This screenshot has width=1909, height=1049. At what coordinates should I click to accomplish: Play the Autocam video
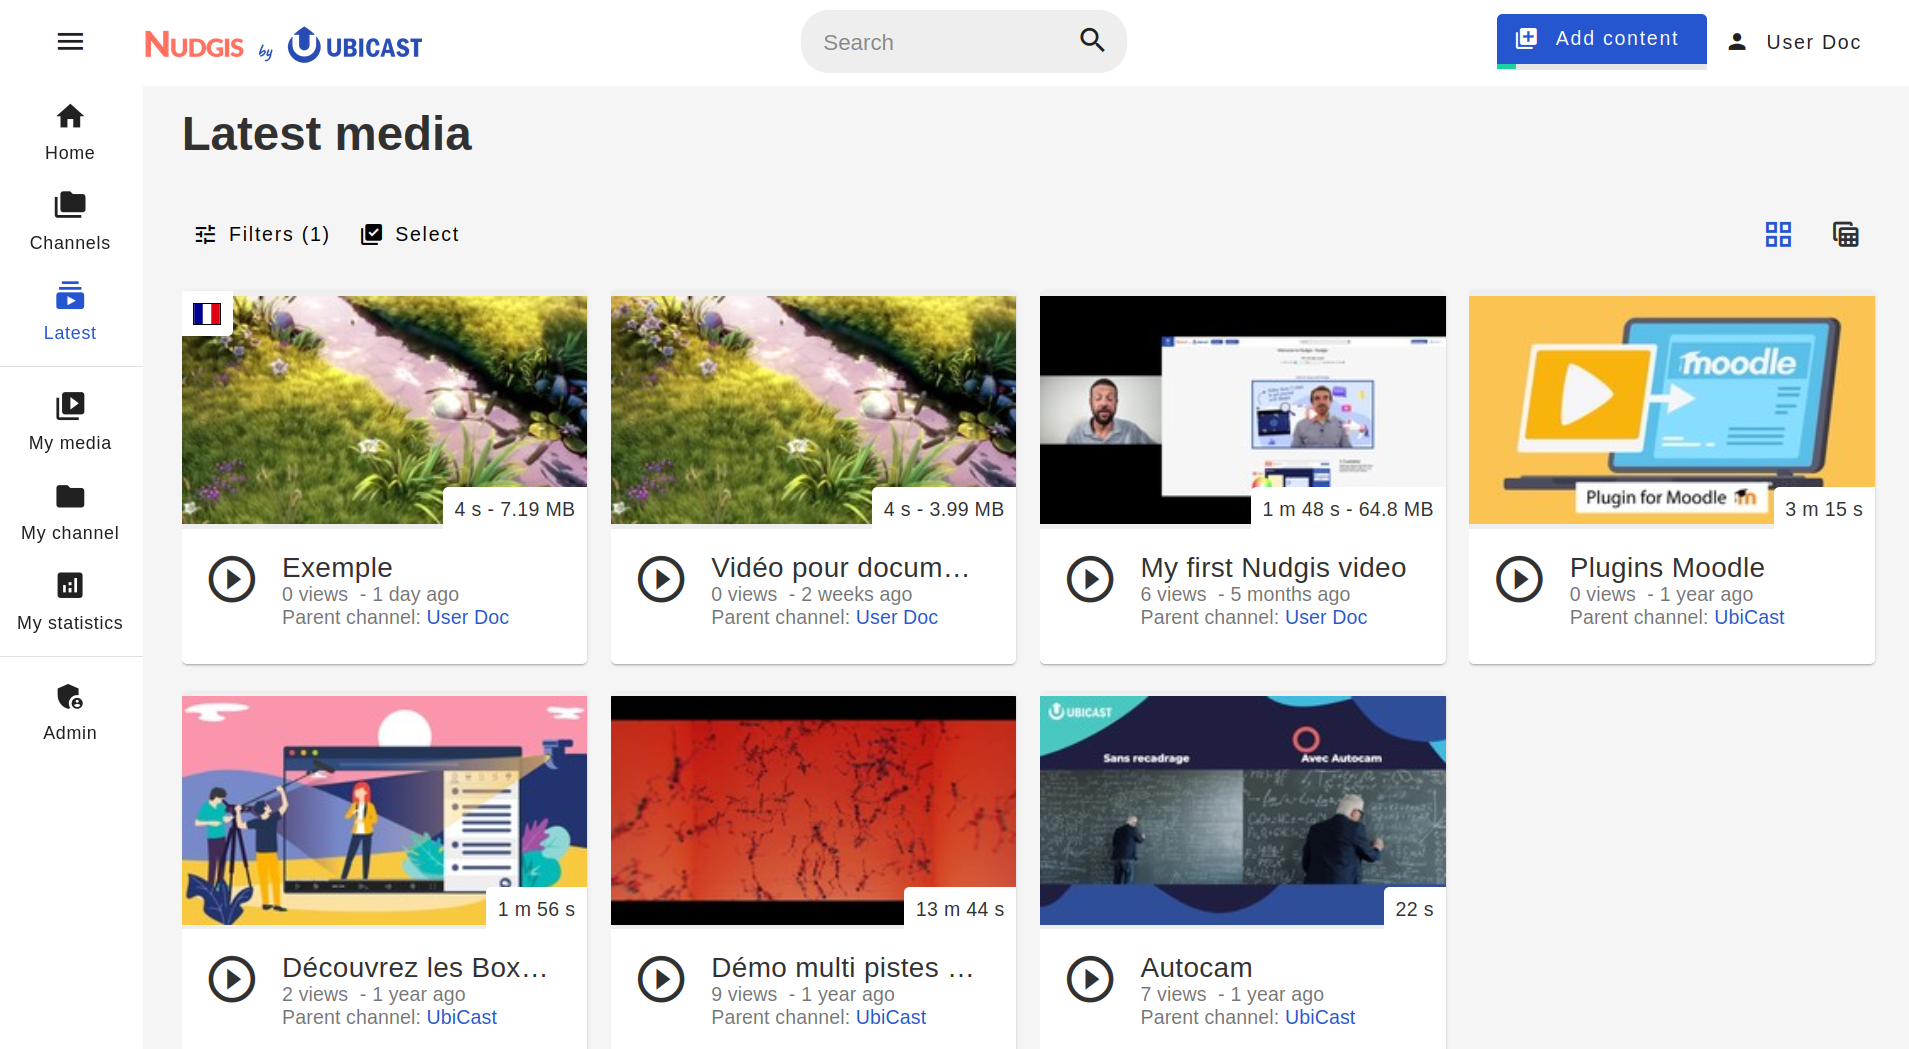coord(1090,979)
